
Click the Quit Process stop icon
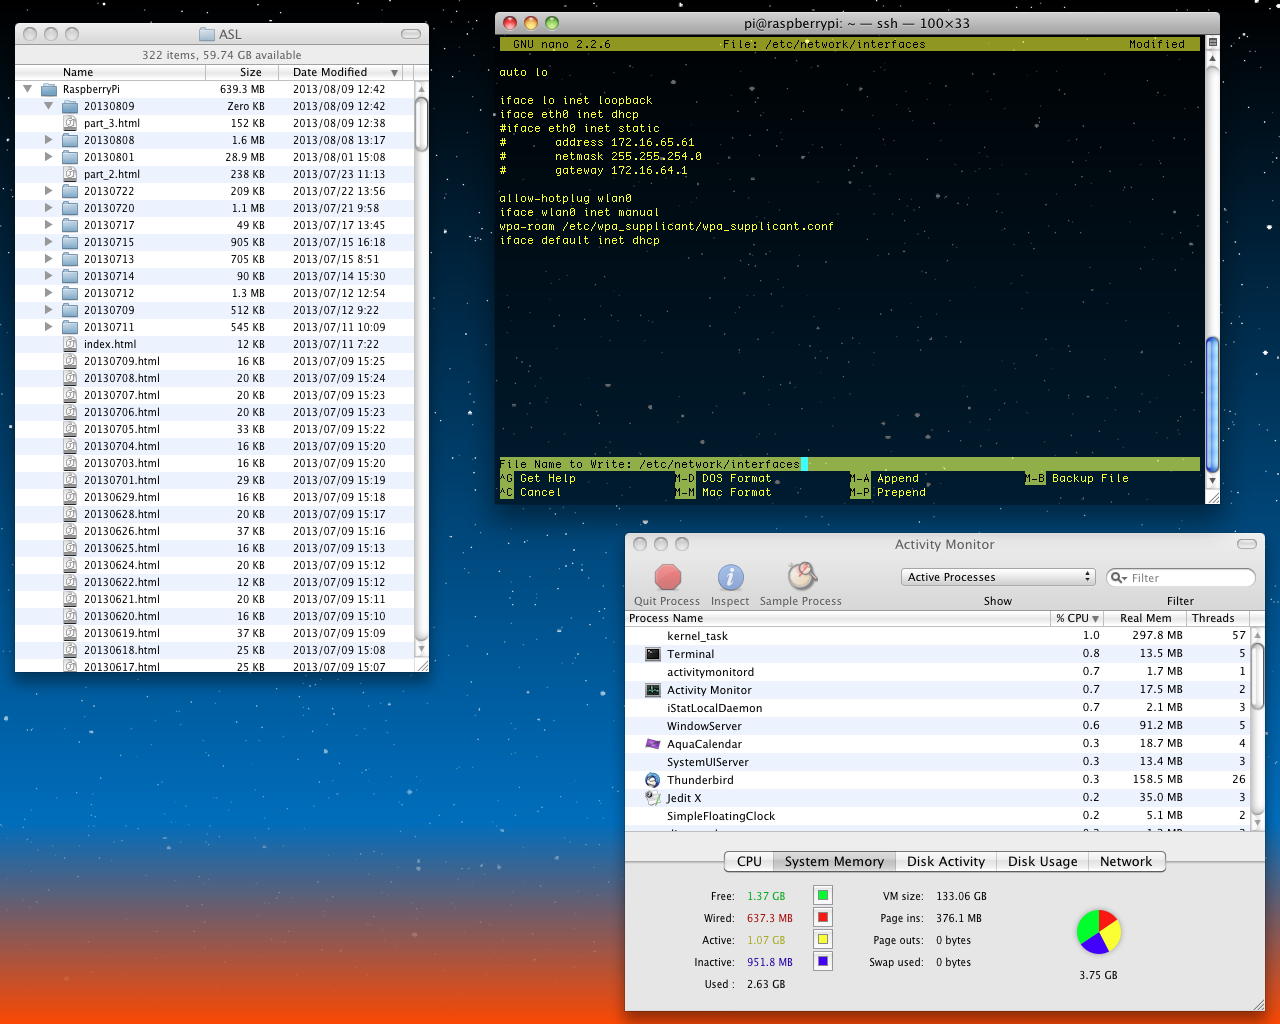[x=667, y=577]
